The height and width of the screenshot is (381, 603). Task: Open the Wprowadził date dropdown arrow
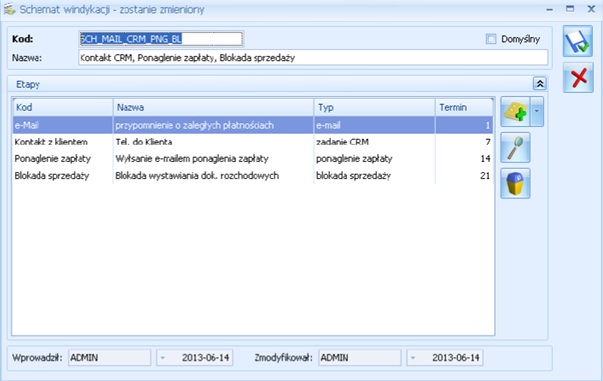tap(163, 358)
